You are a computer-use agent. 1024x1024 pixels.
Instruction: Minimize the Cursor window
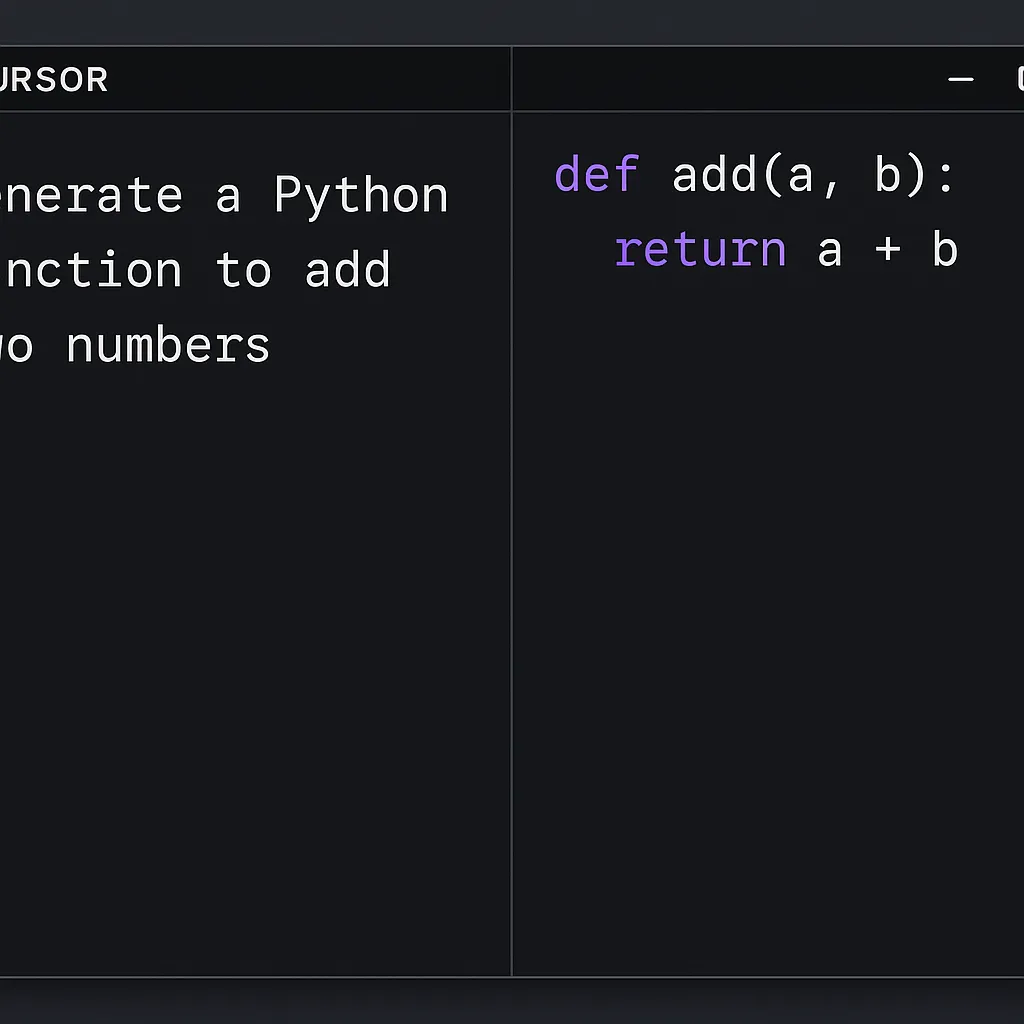tap(960, 80)
